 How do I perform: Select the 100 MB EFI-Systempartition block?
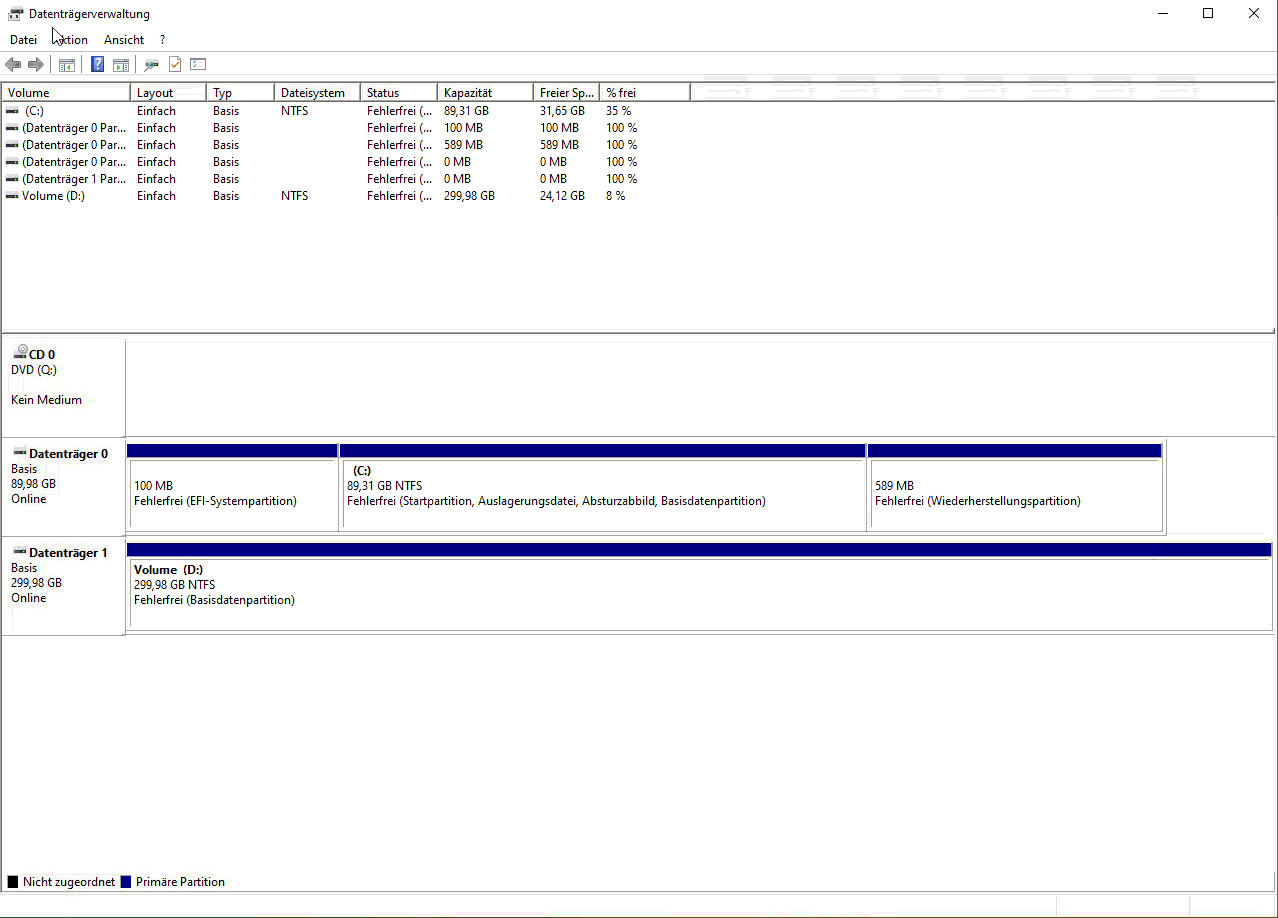tap(233, 494)
